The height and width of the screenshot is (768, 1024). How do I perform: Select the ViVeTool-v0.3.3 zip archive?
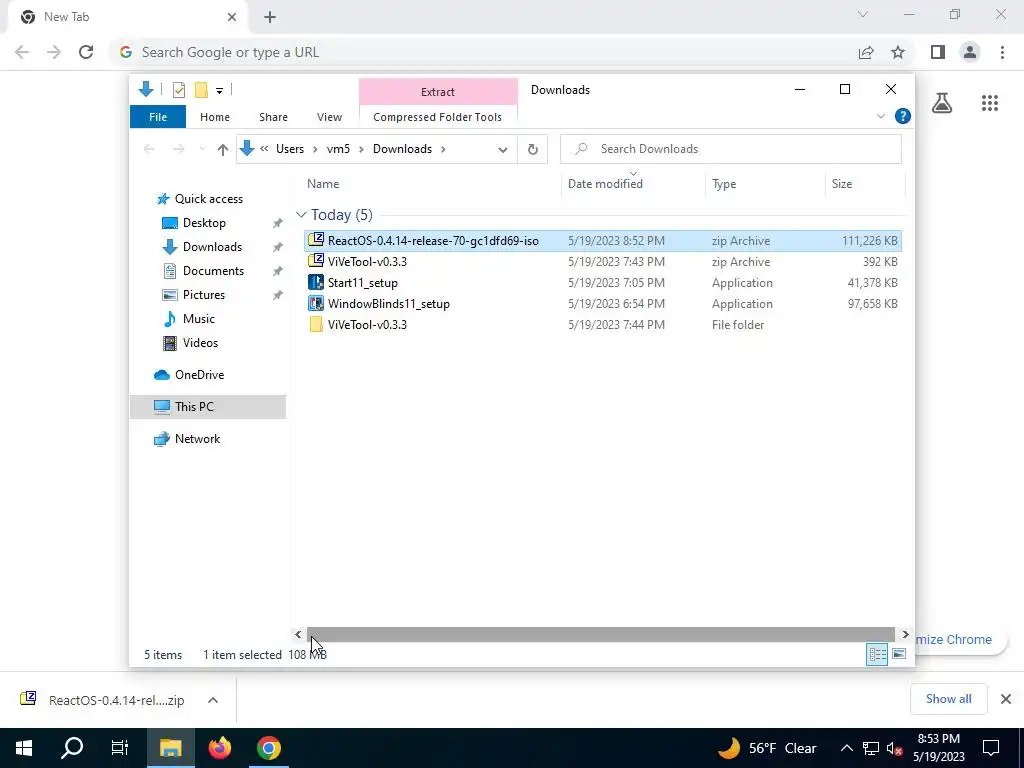click(603, 262)
